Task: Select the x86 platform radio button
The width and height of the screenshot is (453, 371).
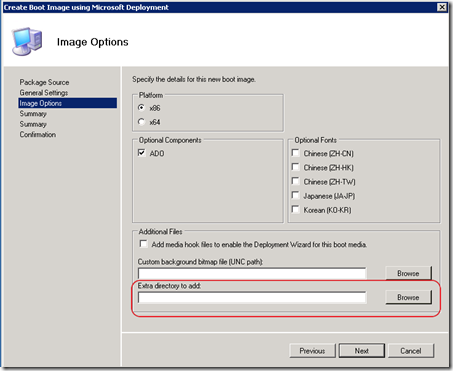Action: (x=142, y=108)
